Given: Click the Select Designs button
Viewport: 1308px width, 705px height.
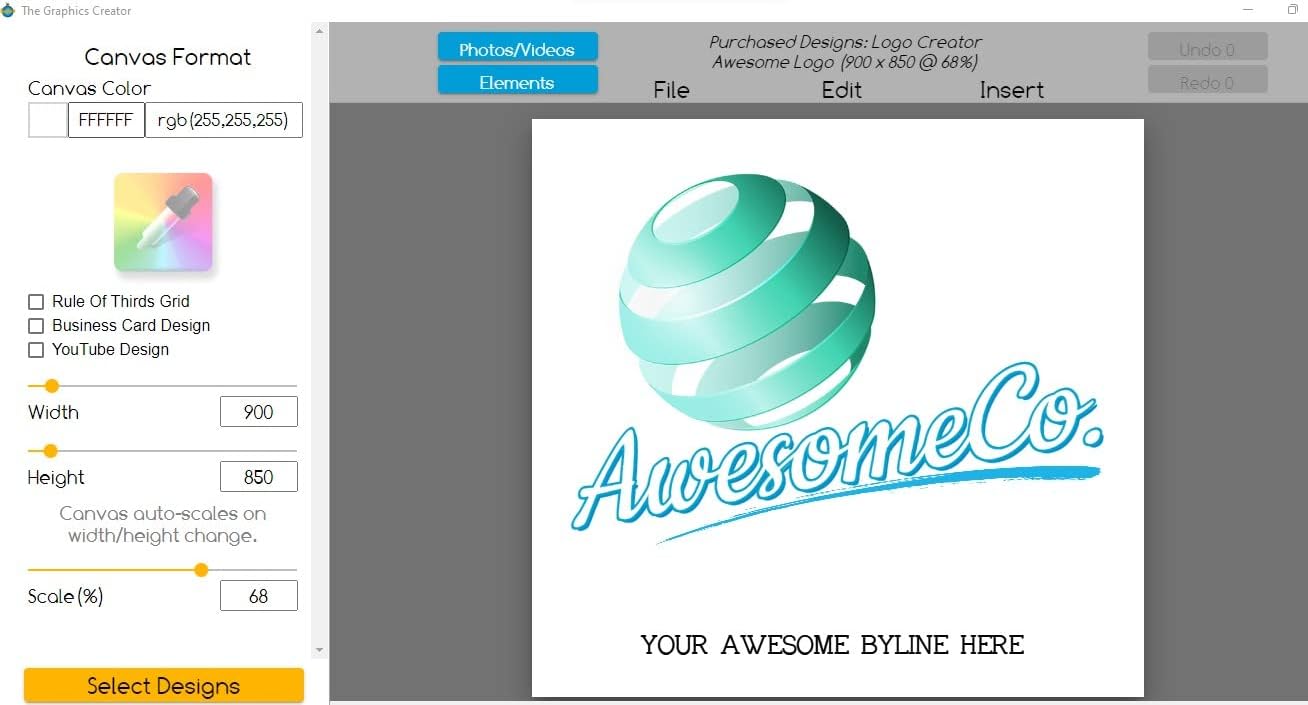Looking at the screenshot, I should pyautogui.click(x=164, y=686).
